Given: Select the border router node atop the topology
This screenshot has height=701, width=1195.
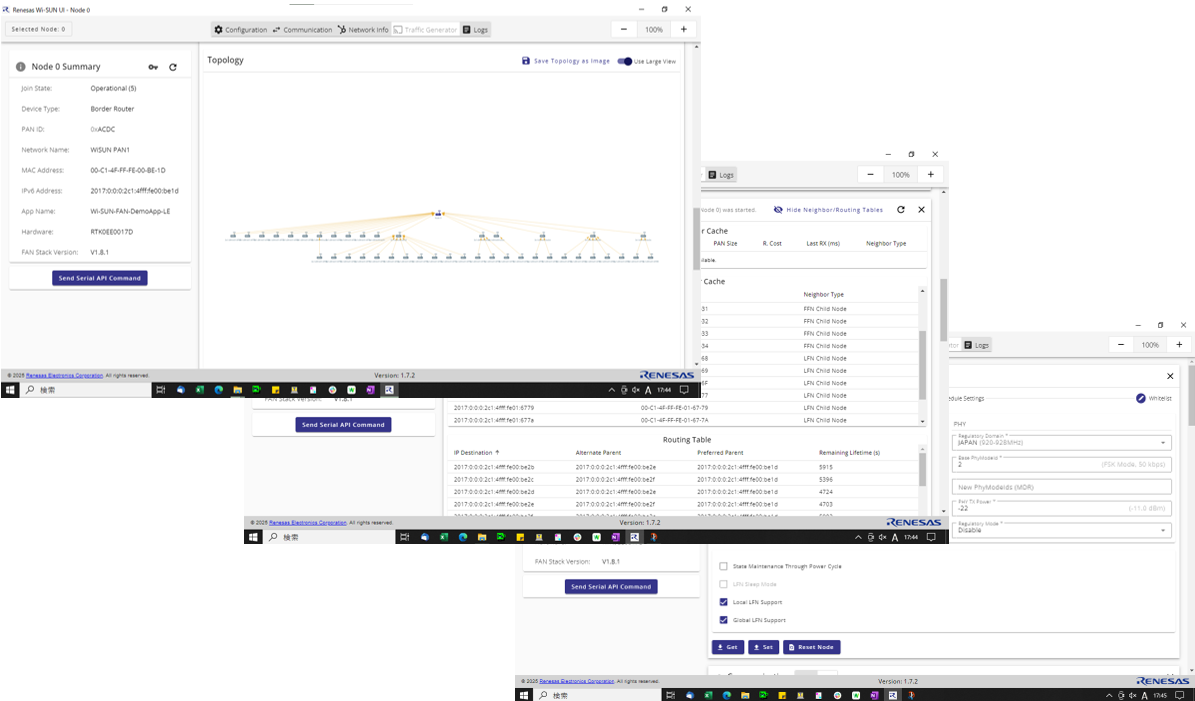Looking at the screenshot, I should pos(437,214).
